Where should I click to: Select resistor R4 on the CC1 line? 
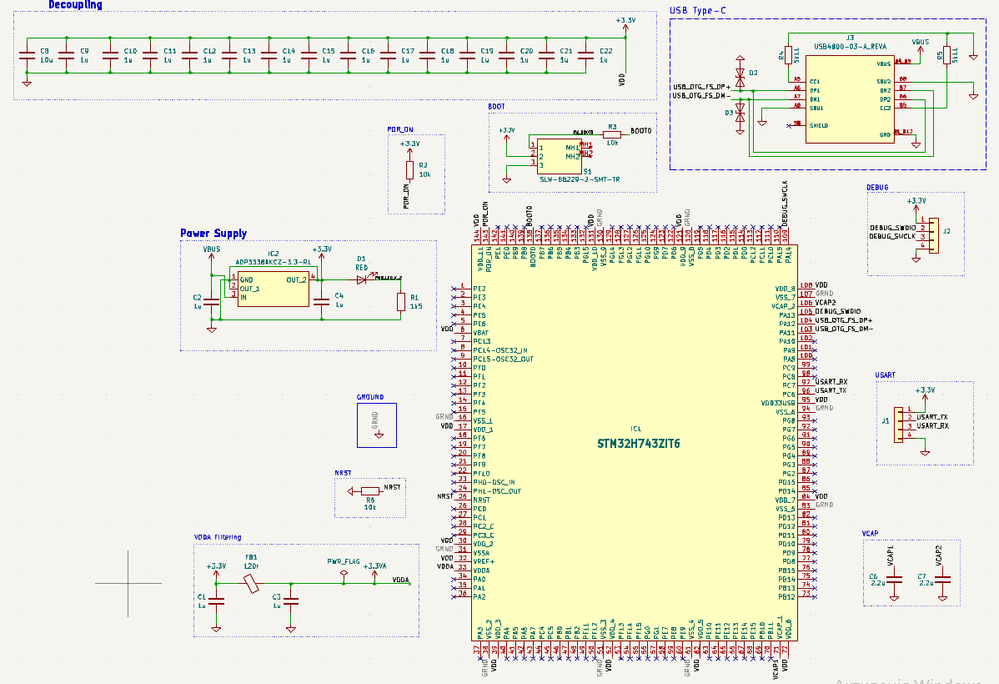click(789, 55)
